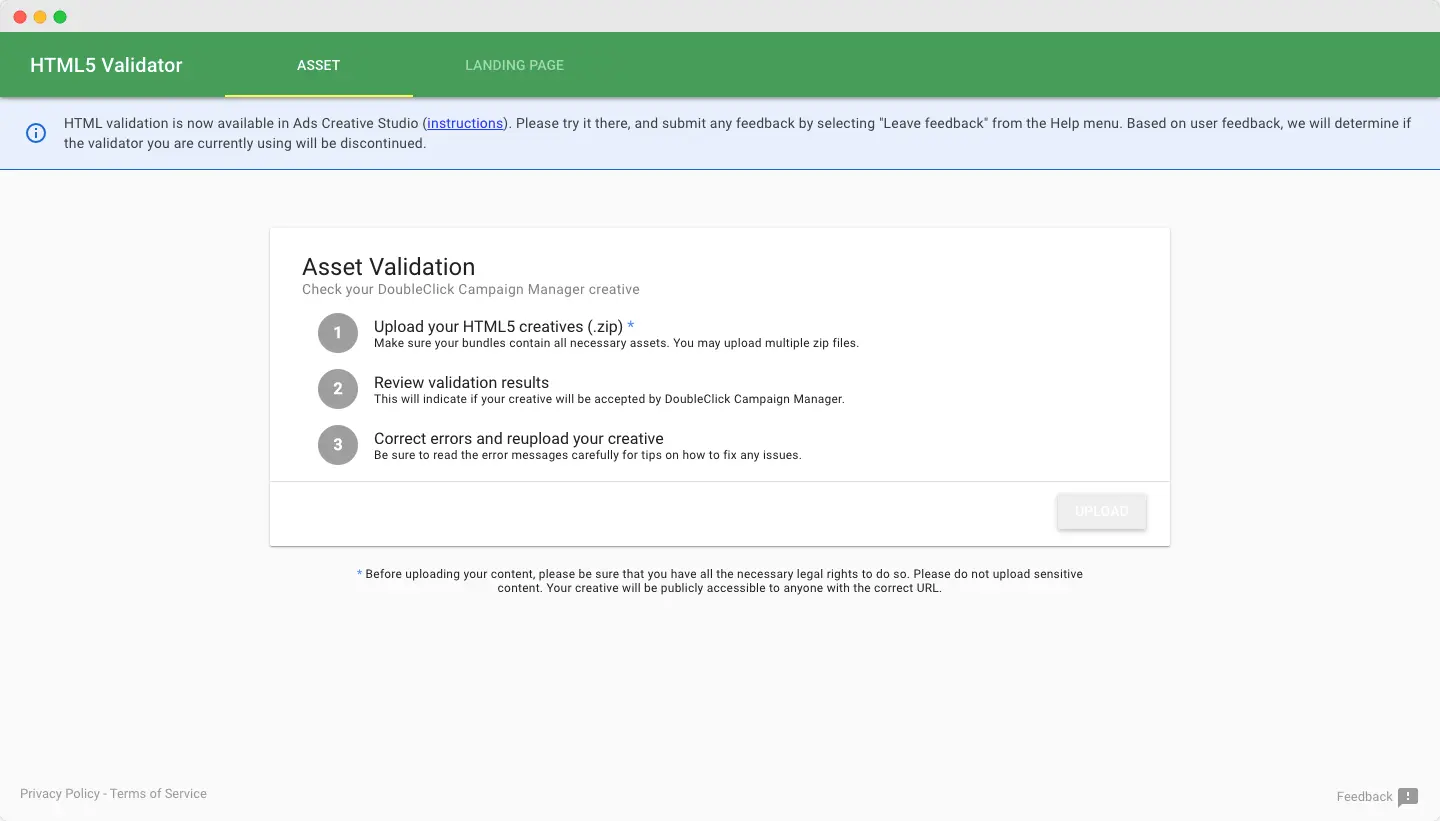Select step circle 3 for correcting errors
This screenshot has width=1440, height=821.
pyautogui.click(x=337, y=444)
